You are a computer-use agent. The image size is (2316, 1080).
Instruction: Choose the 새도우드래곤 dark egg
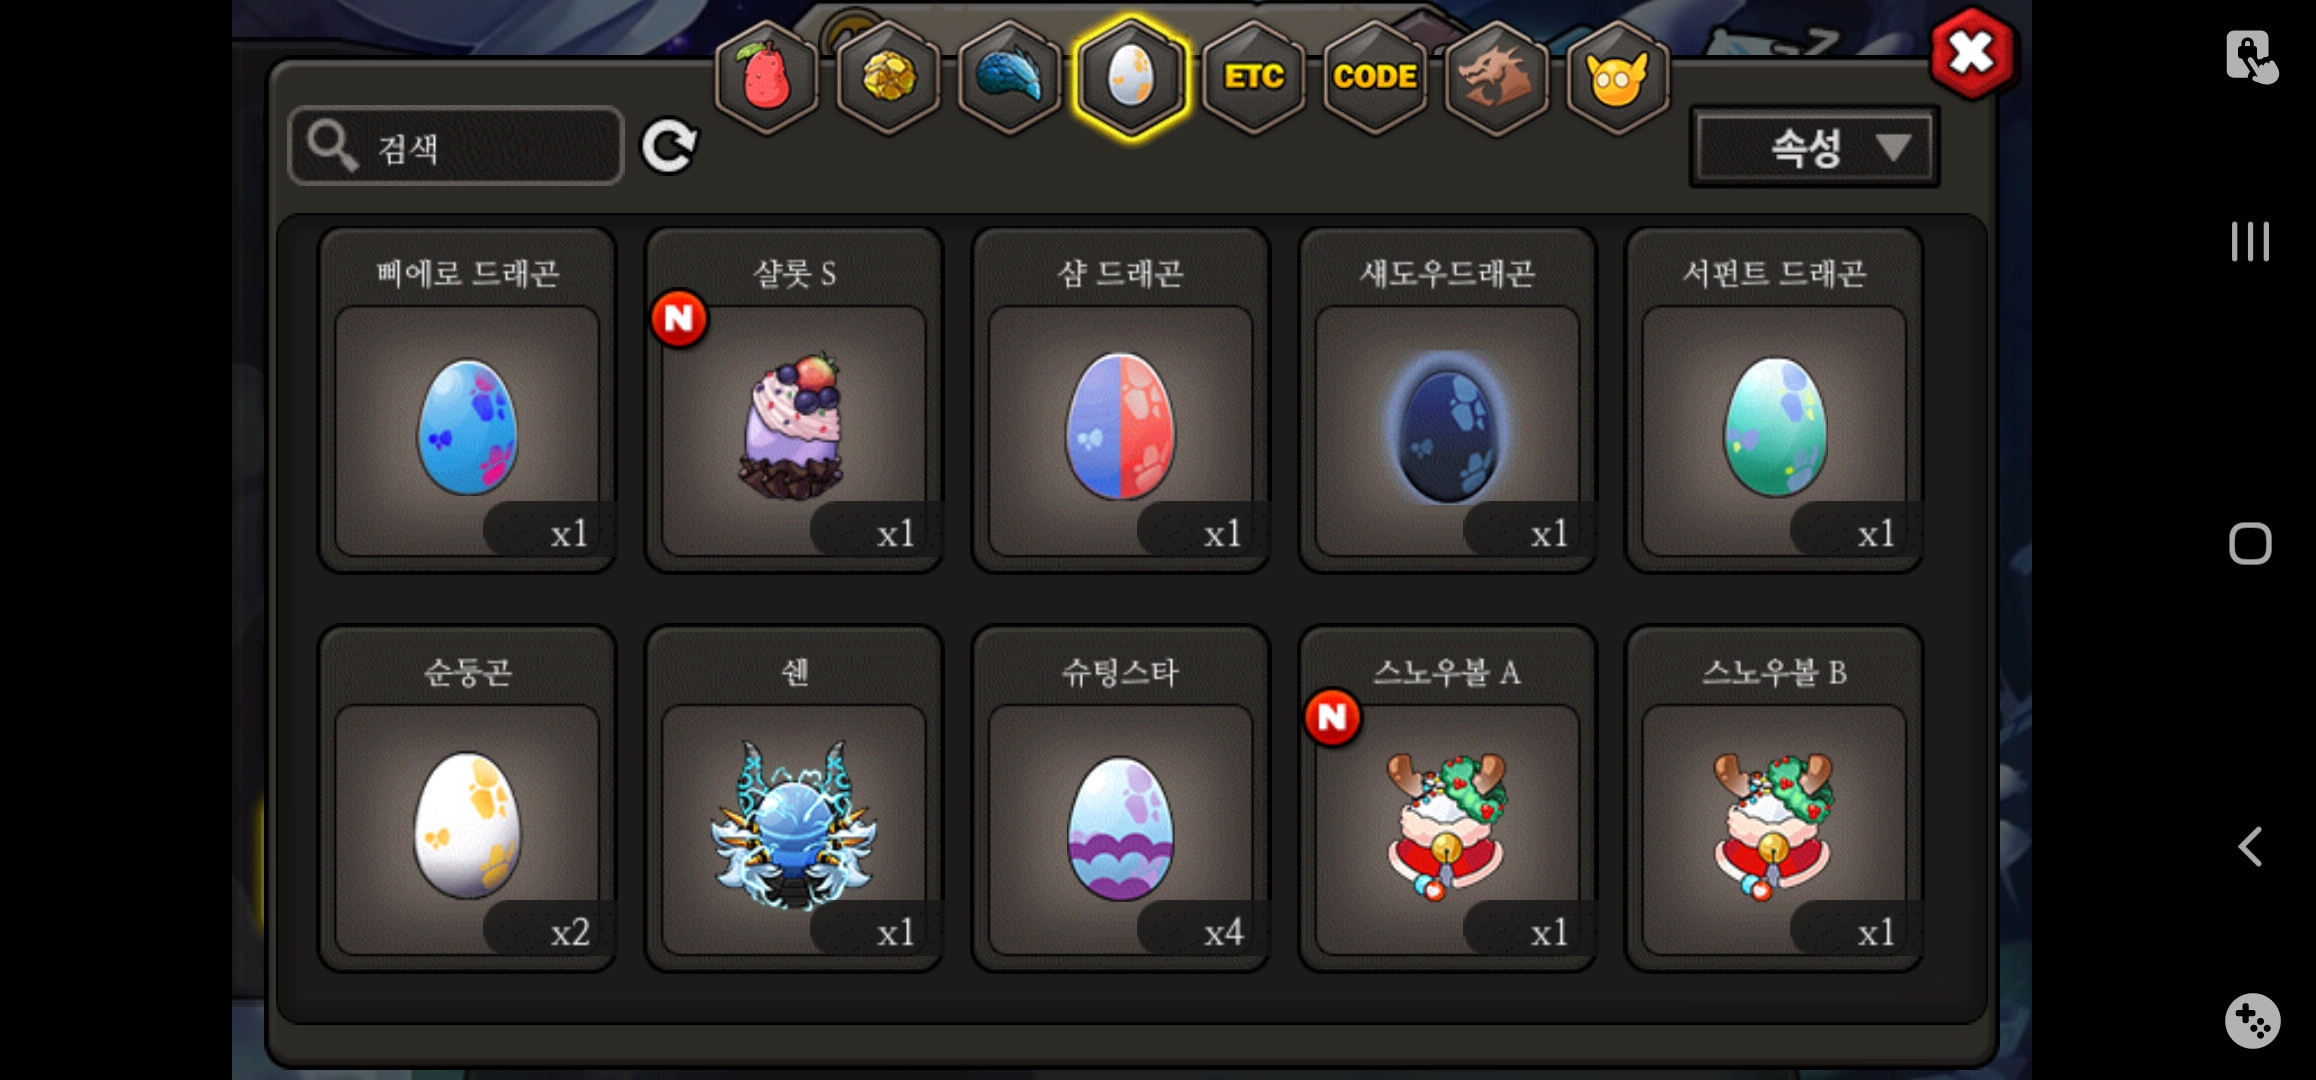click(x=1447, y=400)
